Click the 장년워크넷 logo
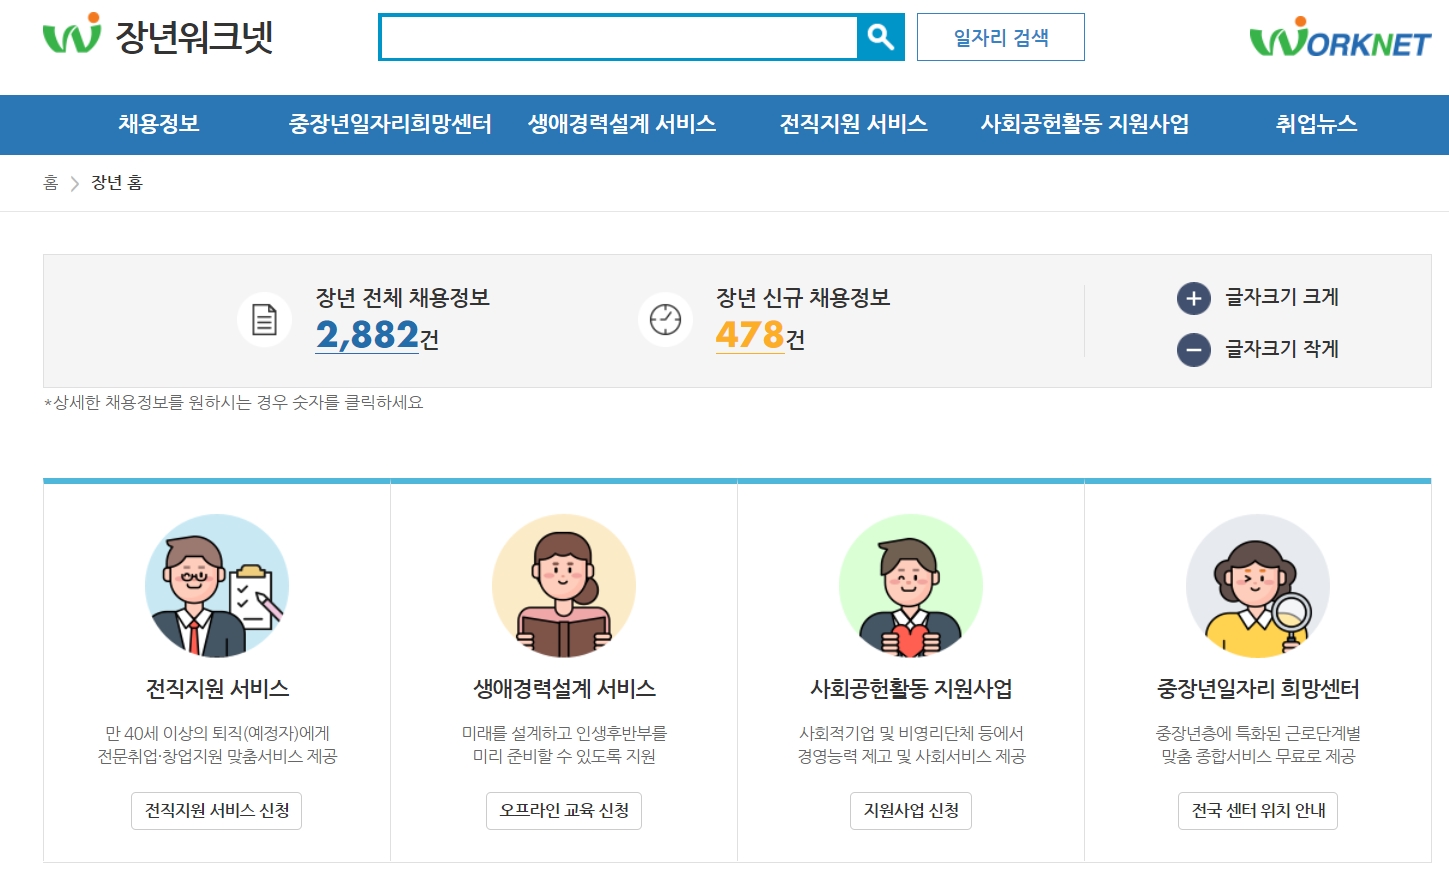Image resolution: width=1449 pixels, height=877 pixels. (157, 36)
